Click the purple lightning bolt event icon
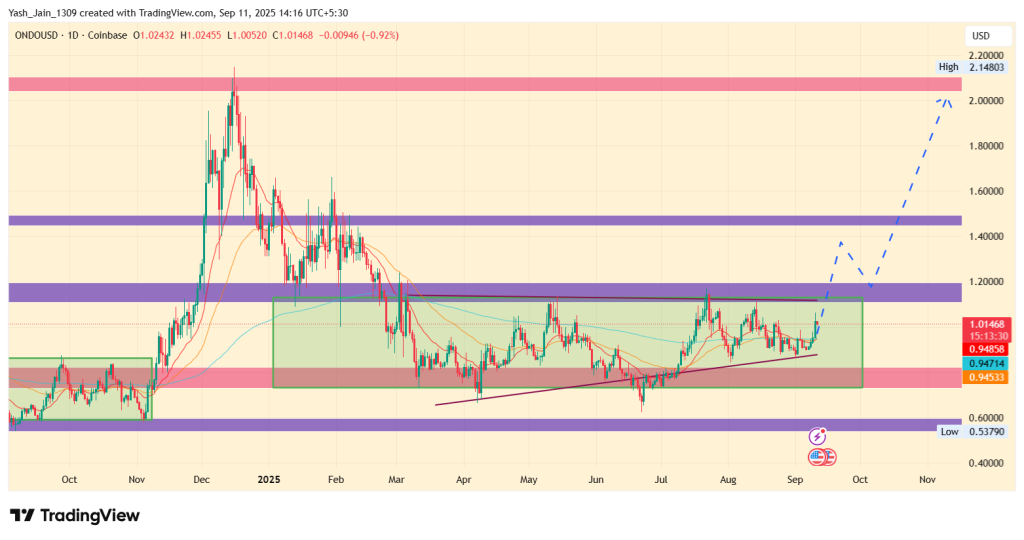The height and width of the screenshot is (540, 1024). 818,436
